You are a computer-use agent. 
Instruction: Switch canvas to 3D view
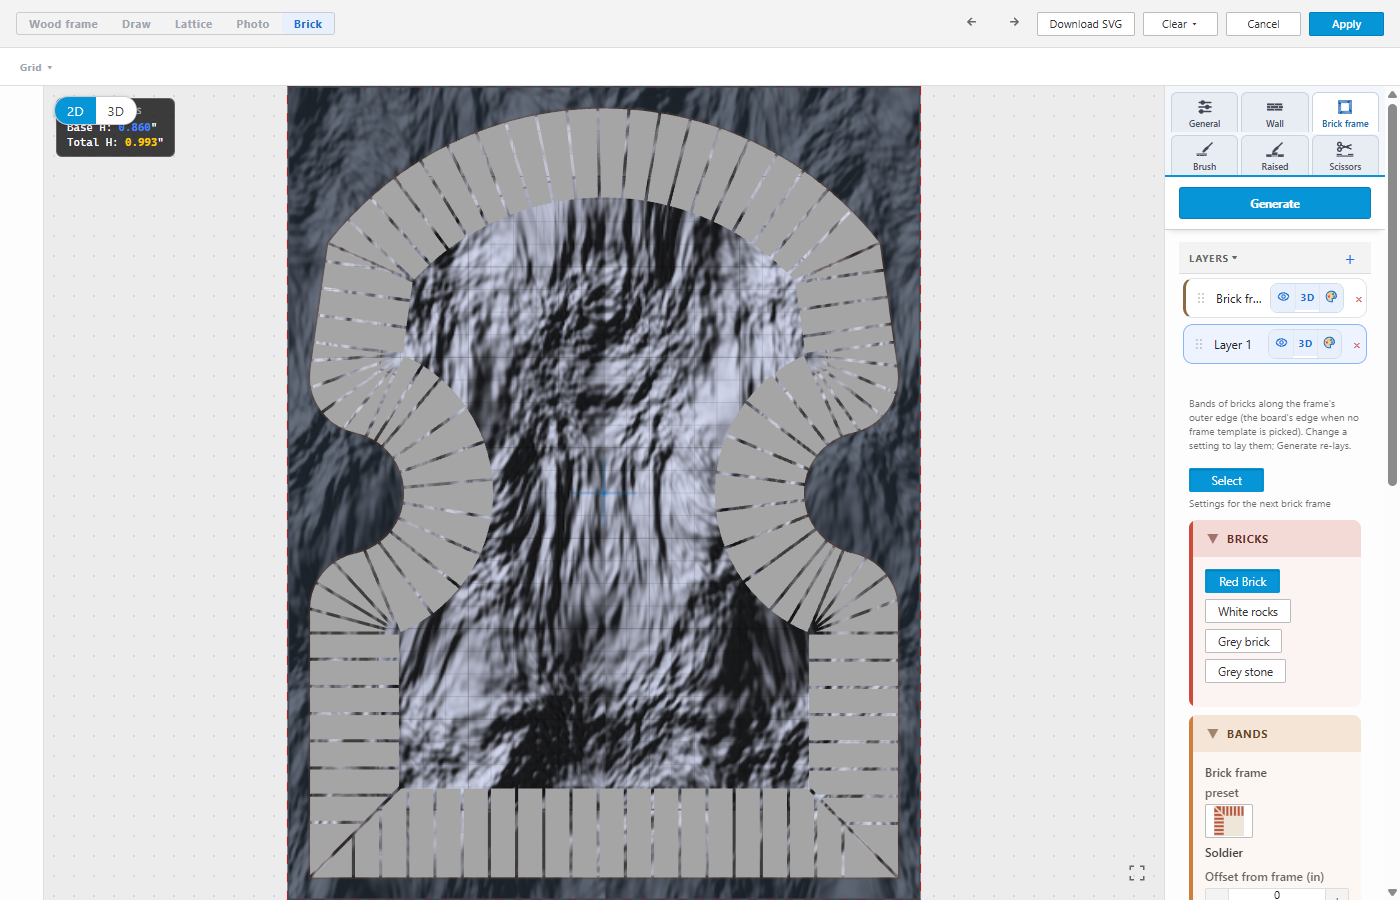pyautogui.click(x=116, y=111)
